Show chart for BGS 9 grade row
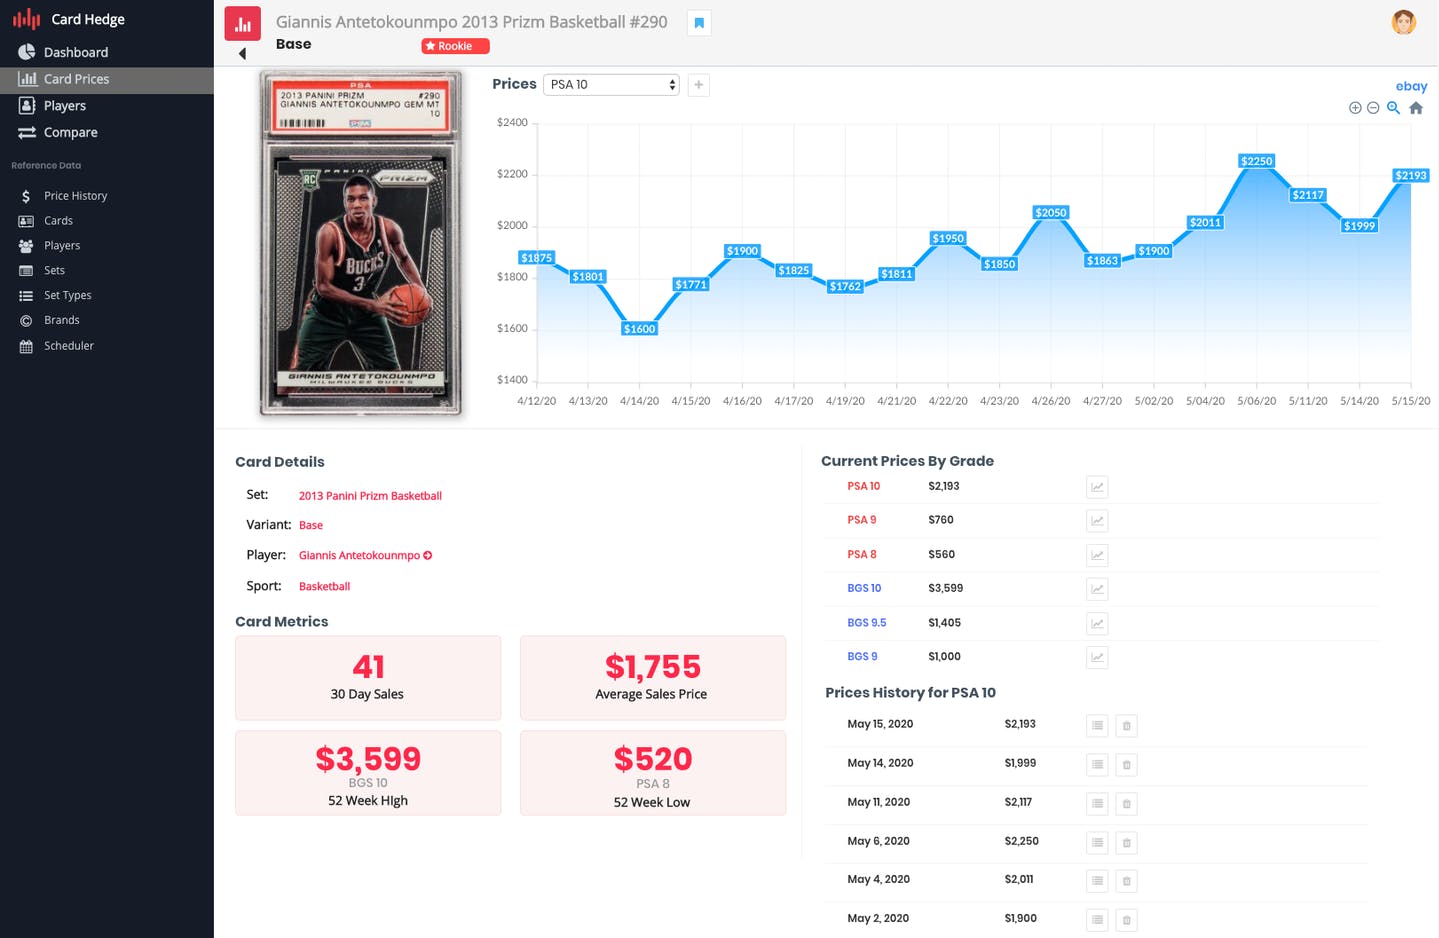 pyautogui.click(x=1097, y=657)
